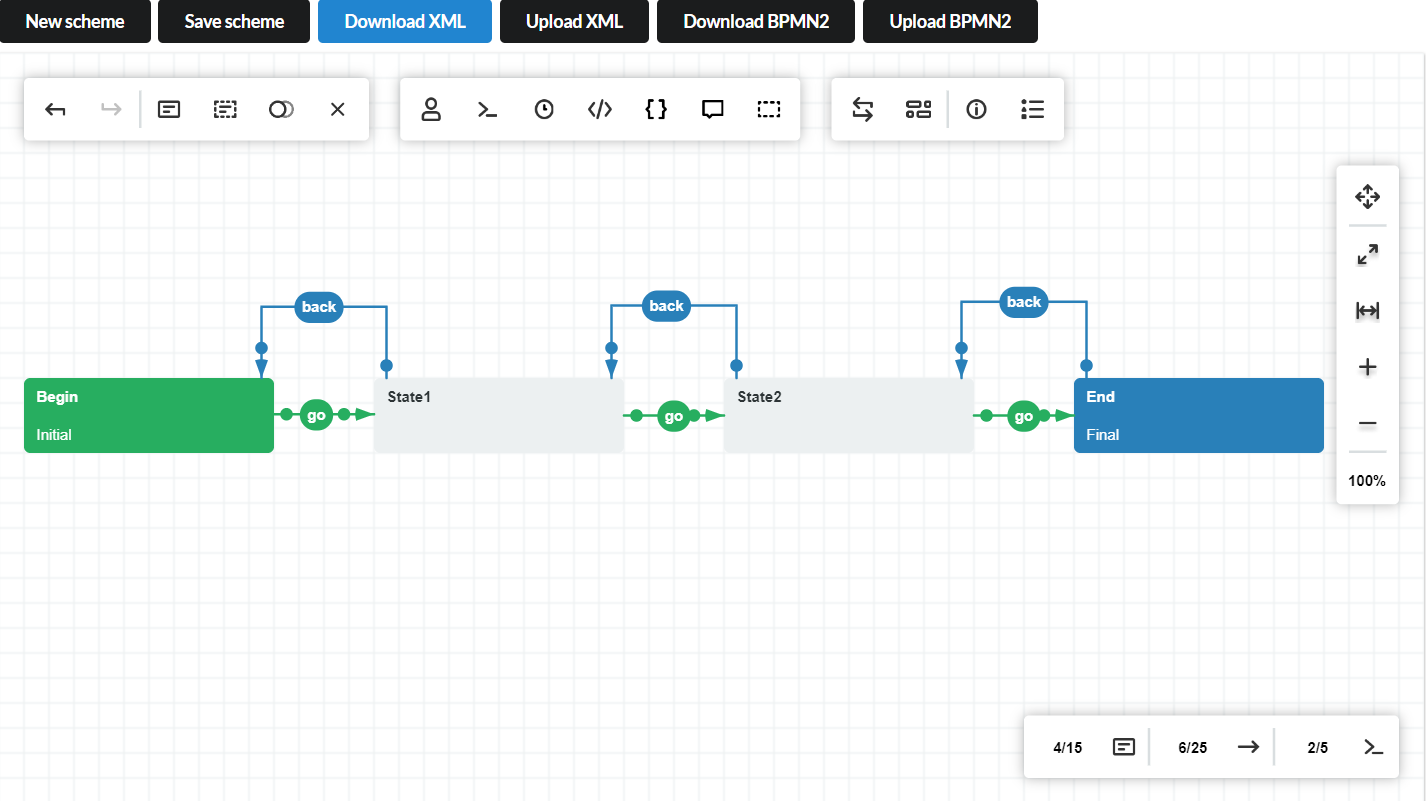Expand the canvas to full screen
1426x801 pixels.
[x=1367, y=255]
